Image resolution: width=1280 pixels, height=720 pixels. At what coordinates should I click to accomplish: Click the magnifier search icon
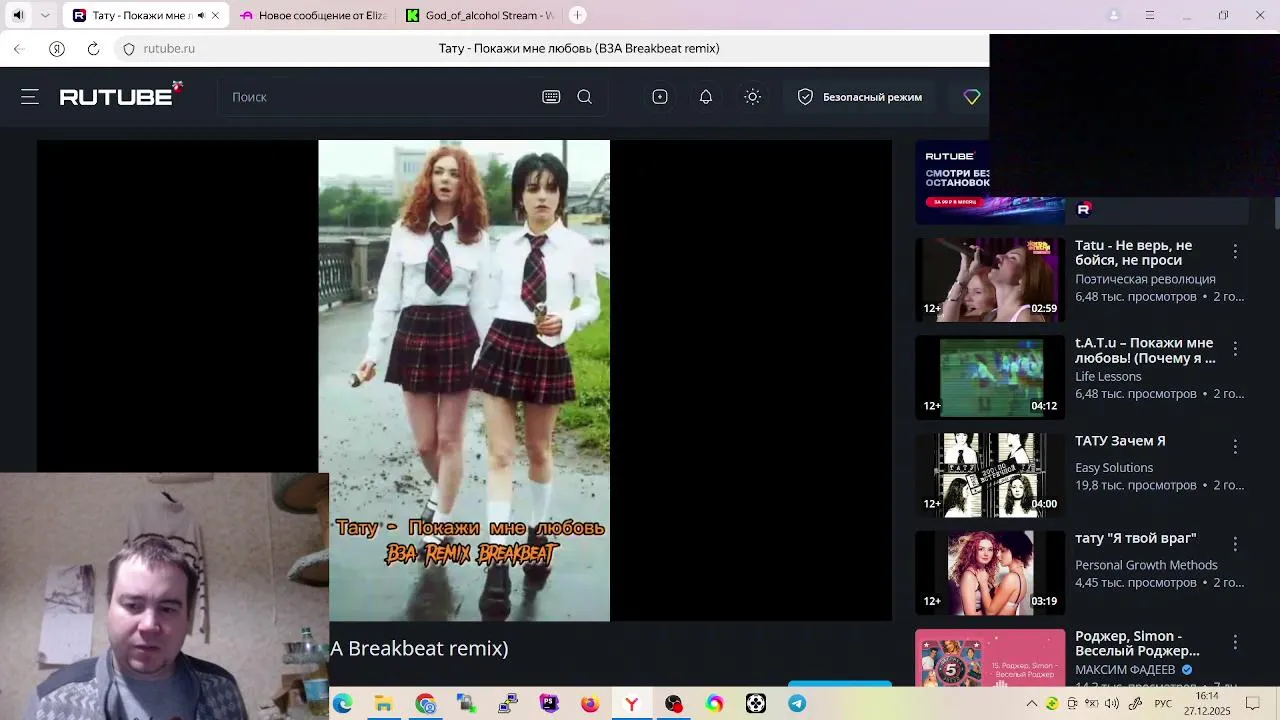pyautogui.click(x=585, y=97)
